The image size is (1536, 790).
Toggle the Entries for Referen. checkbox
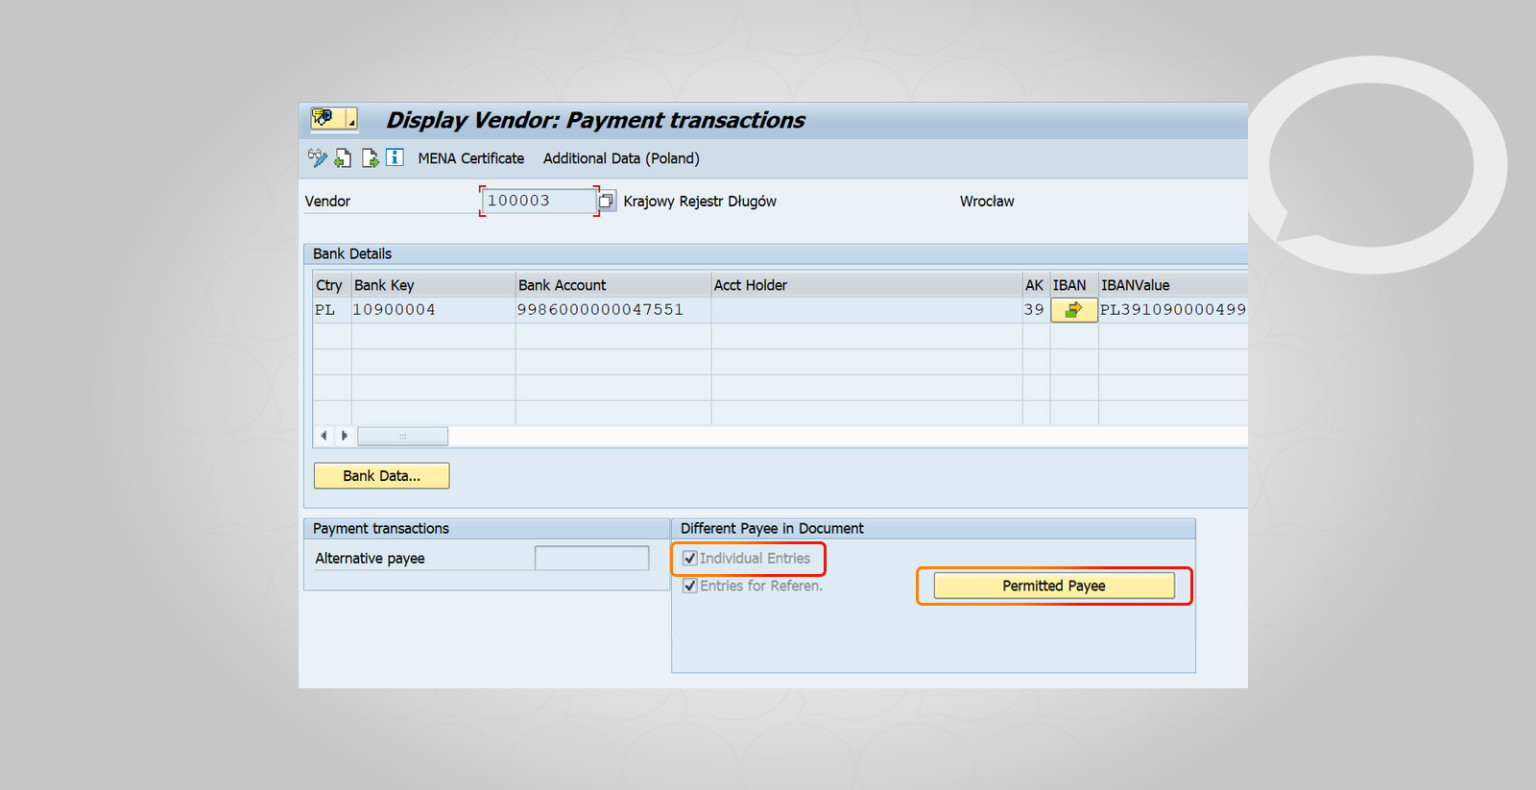(x=688, y=585)
